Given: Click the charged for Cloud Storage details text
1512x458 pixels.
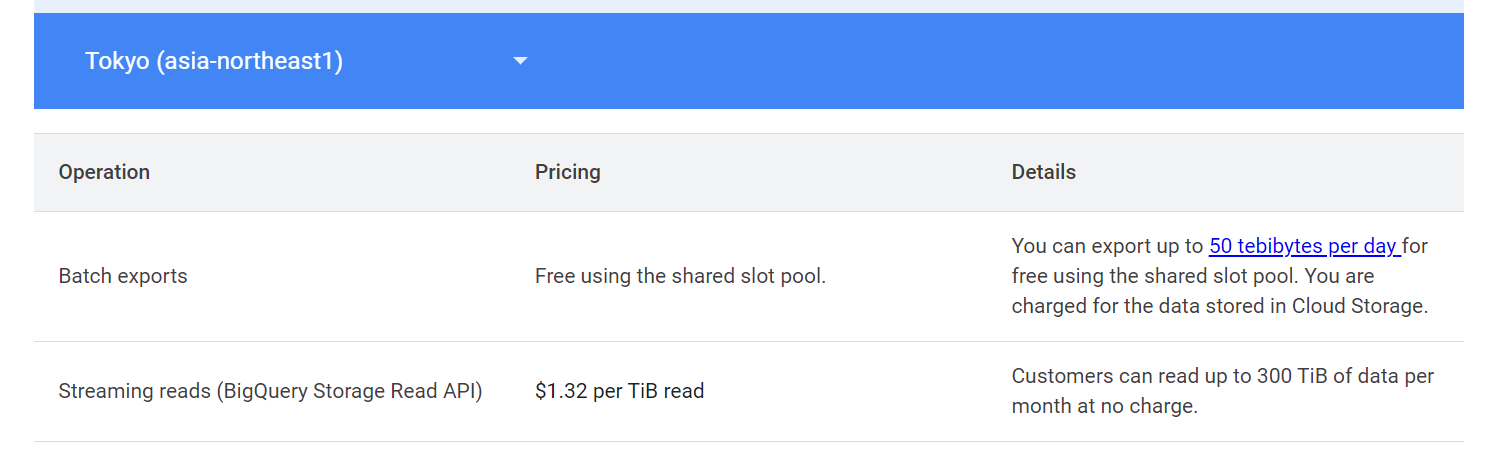Looking at the screenshot, I should (1220, 306).
